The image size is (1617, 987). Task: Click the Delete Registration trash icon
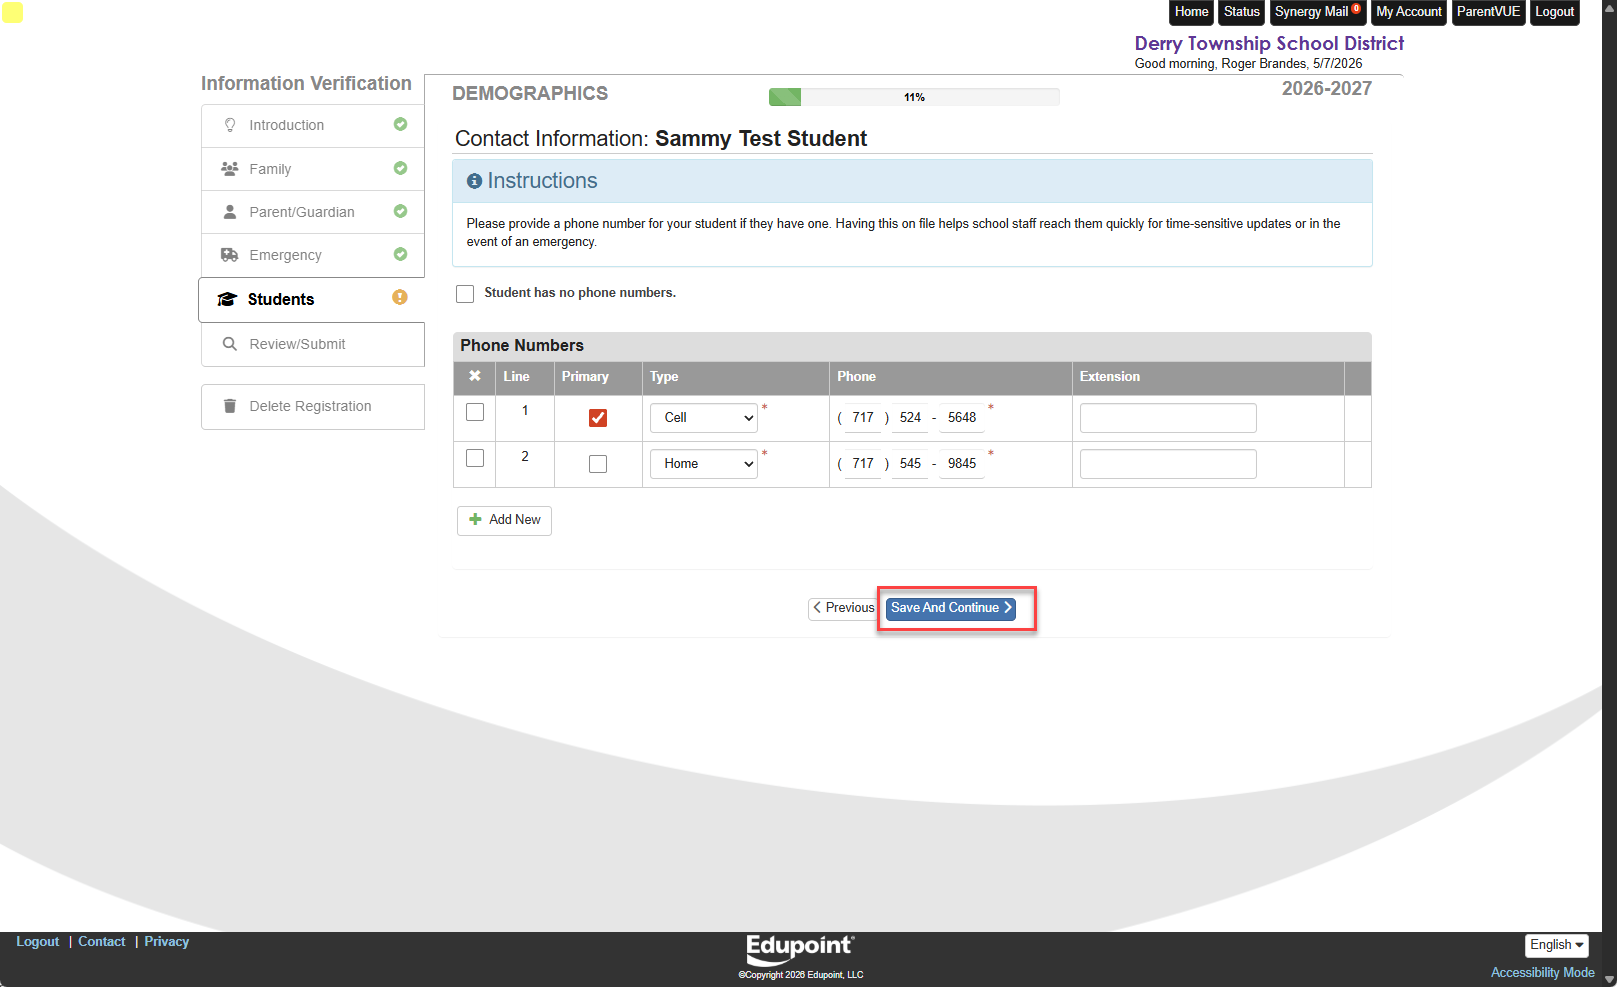click(x=230, y=406)
